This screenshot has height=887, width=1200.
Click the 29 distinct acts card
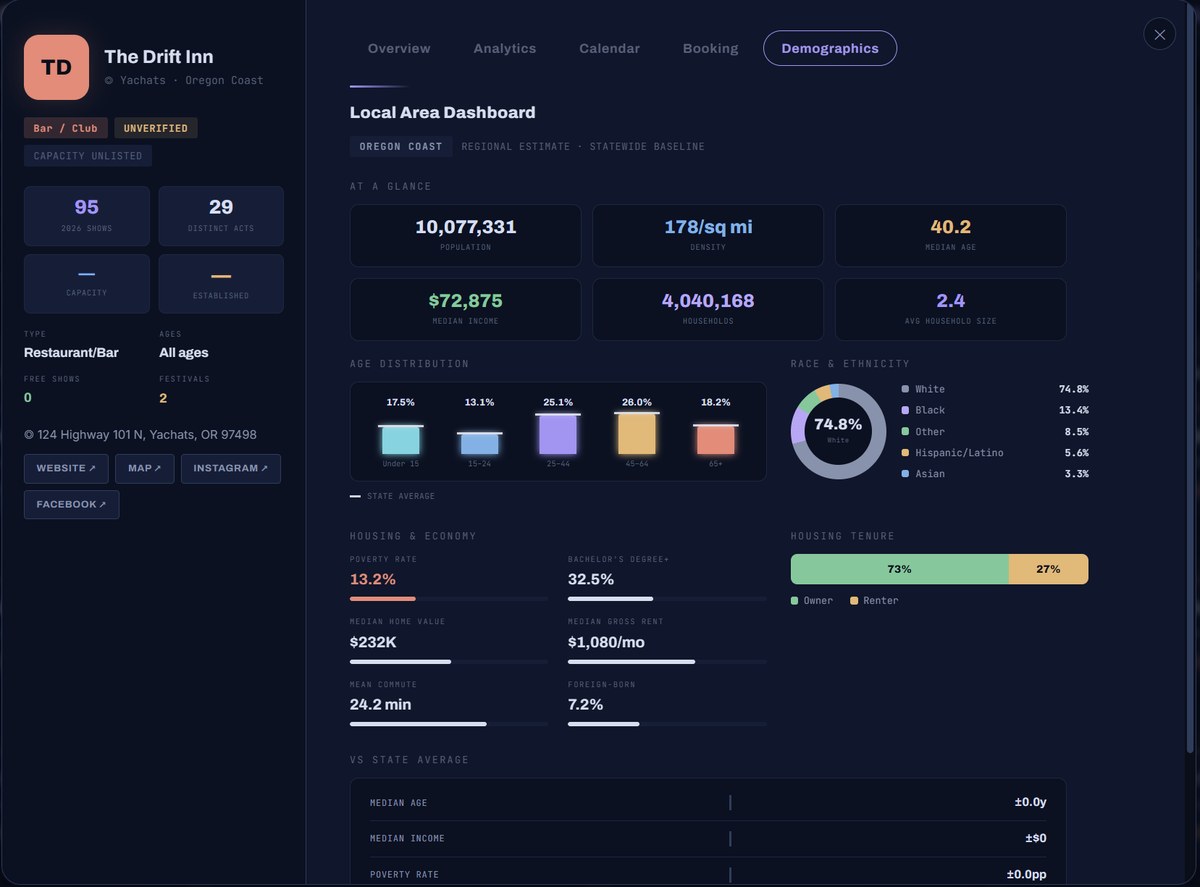[x=221, y=216]
